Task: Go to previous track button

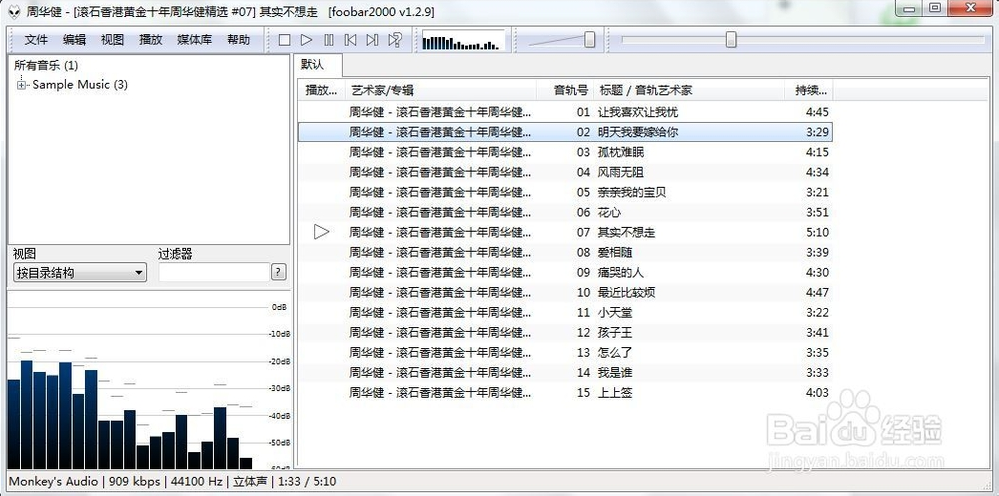Action: [350, 40]
